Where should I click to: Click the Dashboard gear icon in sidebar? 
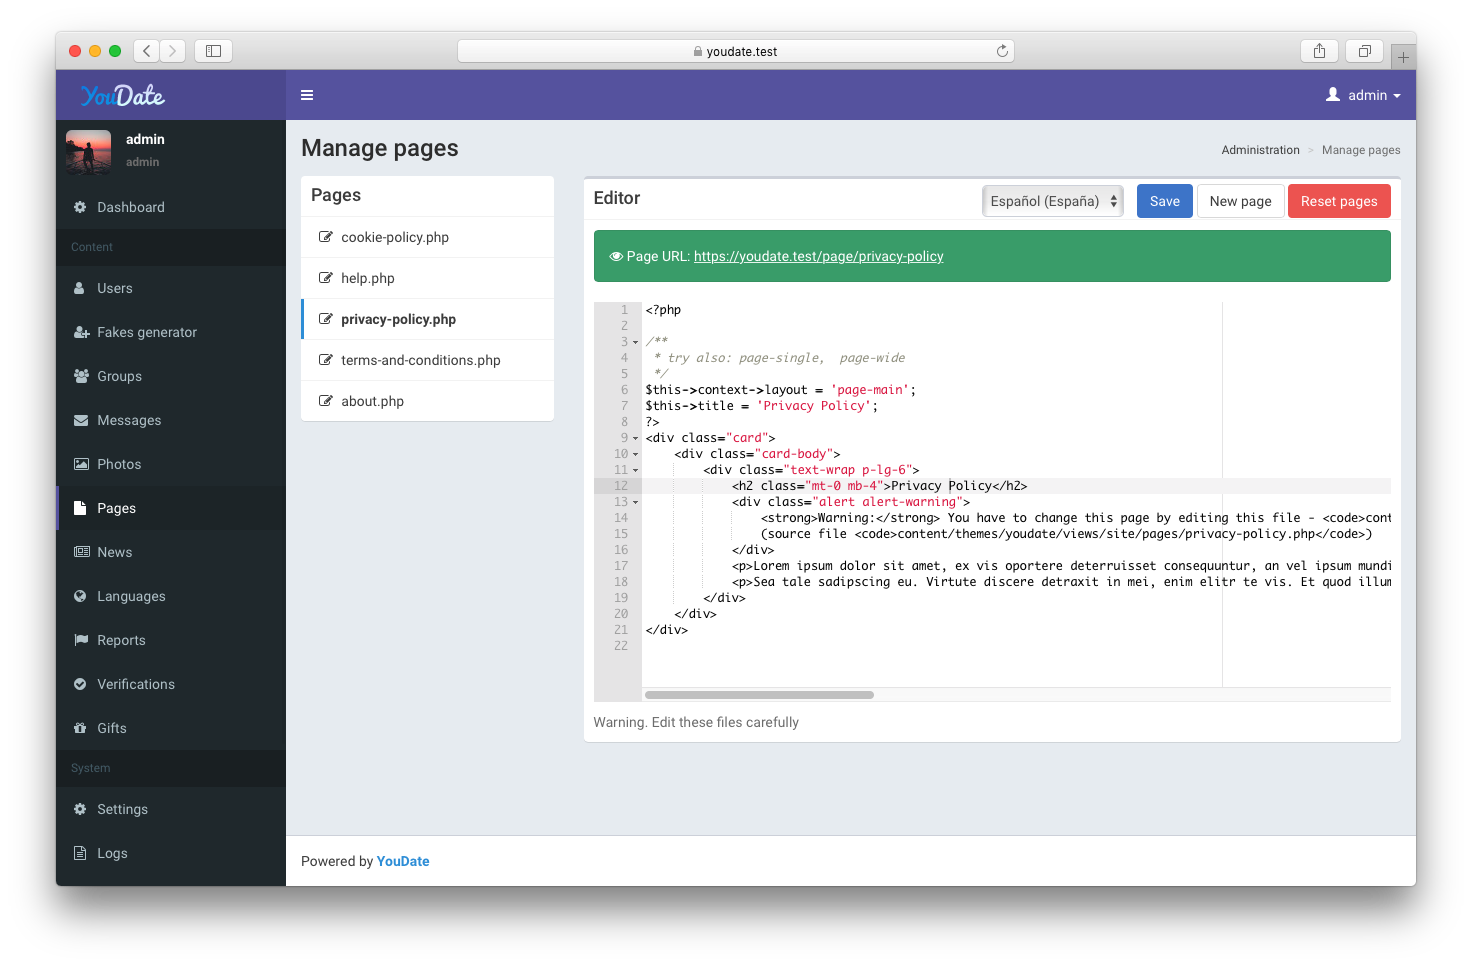[80, 207]
